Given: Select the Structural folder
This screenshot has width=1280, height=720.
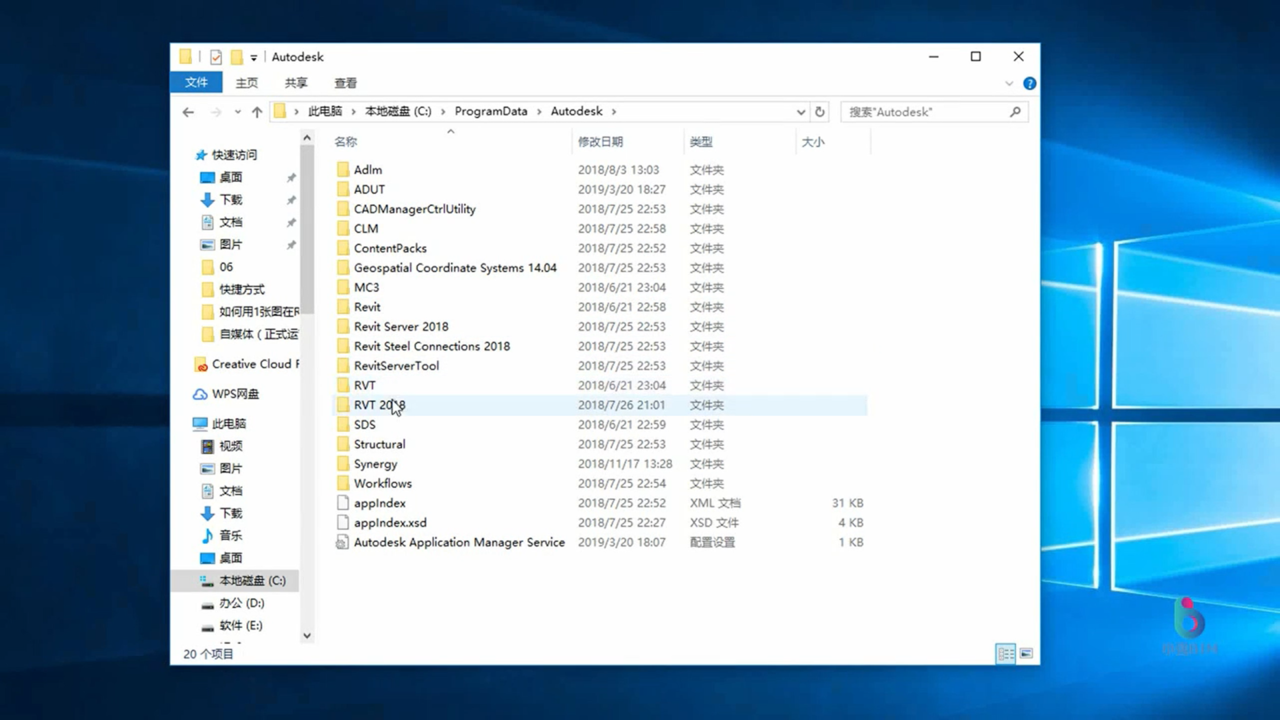Looking at the screenshot, I should click(x=379, y=444).
